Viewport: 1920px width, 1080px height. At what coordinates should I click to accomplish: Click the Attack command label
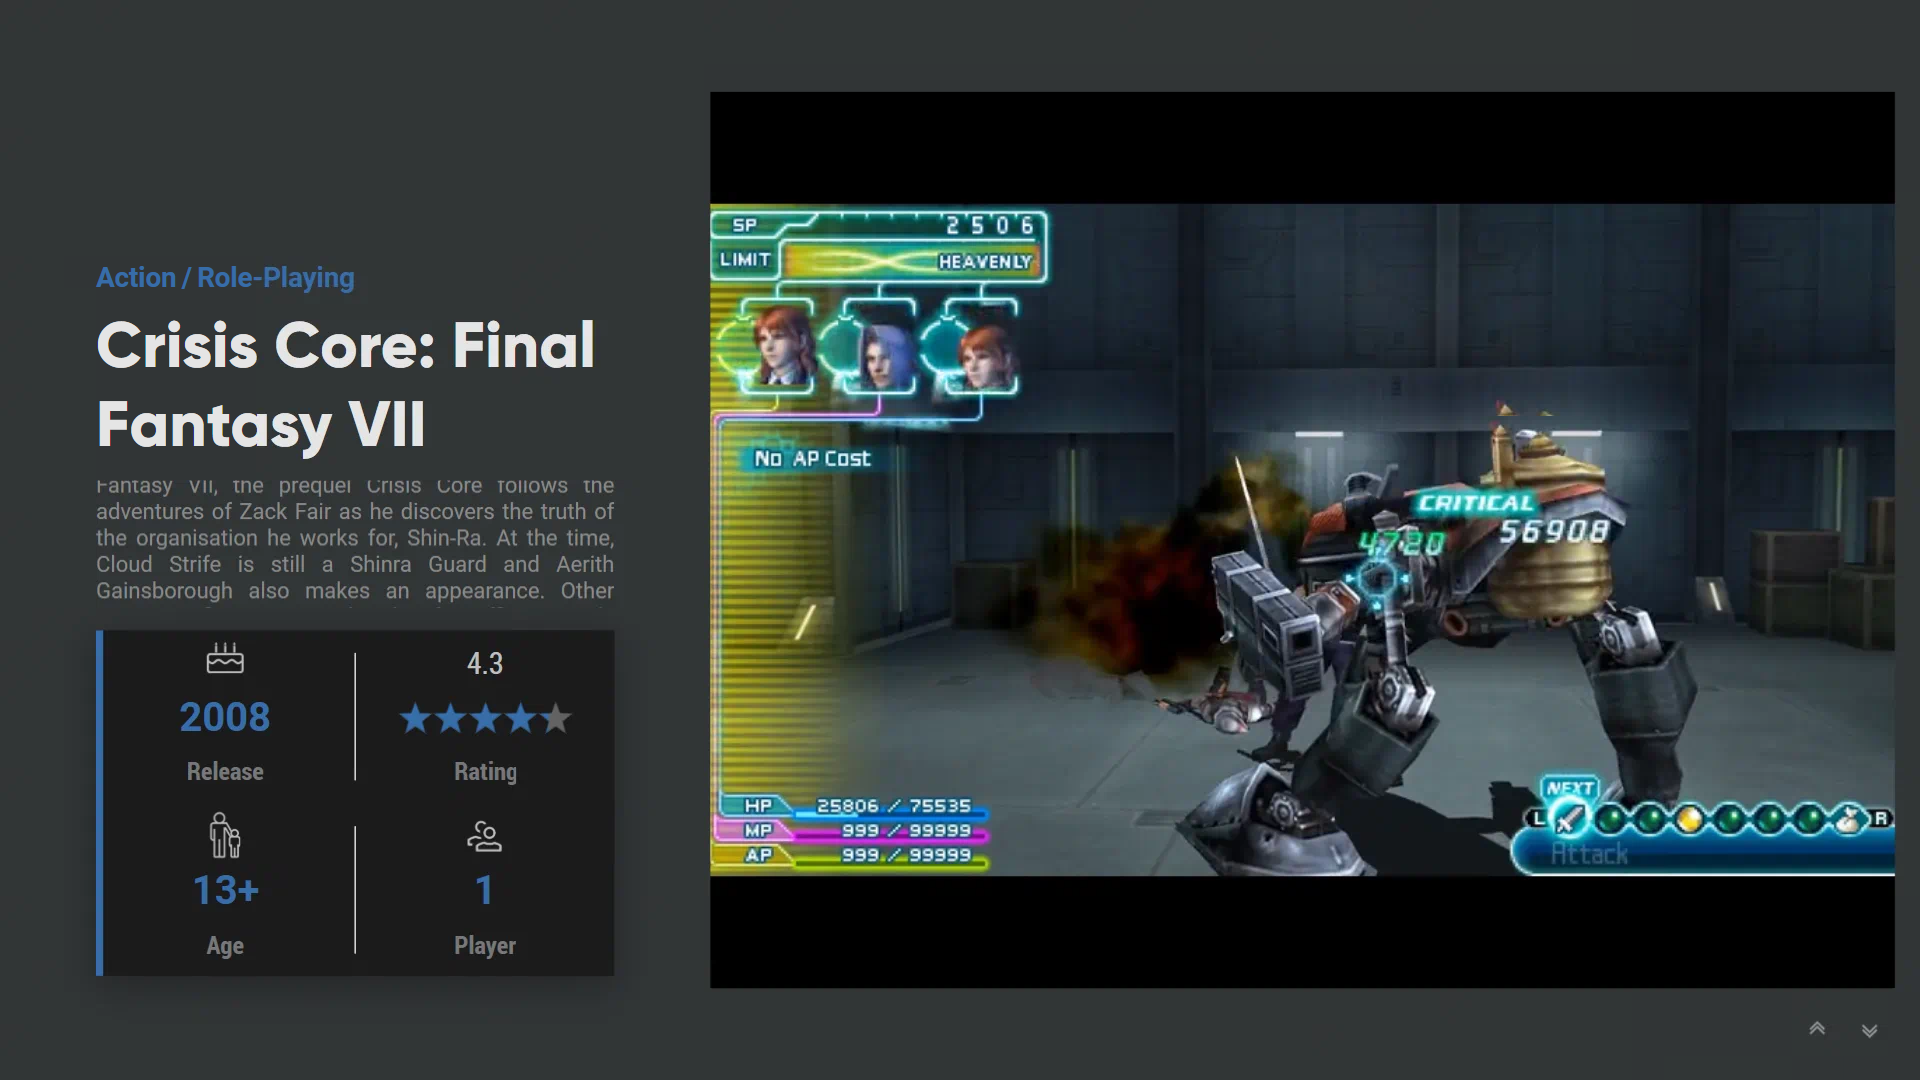[x=1590, y=854]
